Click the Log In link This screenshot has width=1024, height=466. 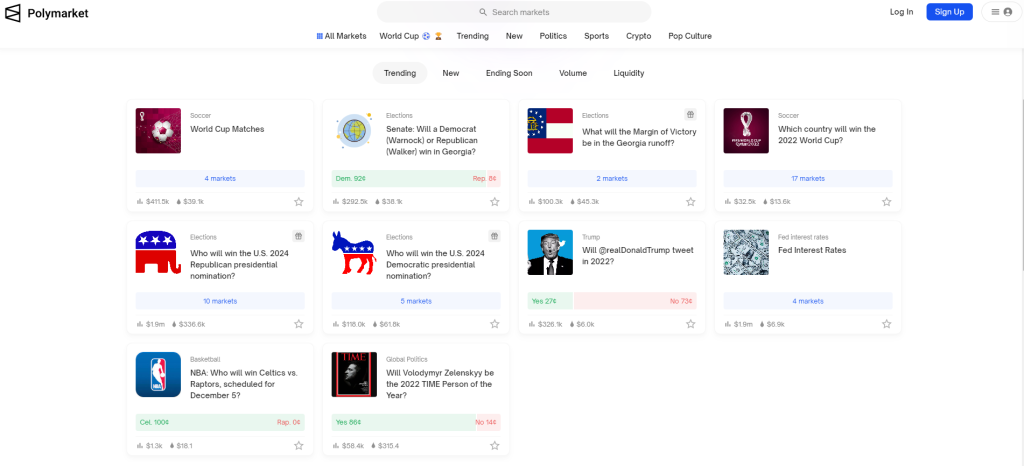pos(901,12)
